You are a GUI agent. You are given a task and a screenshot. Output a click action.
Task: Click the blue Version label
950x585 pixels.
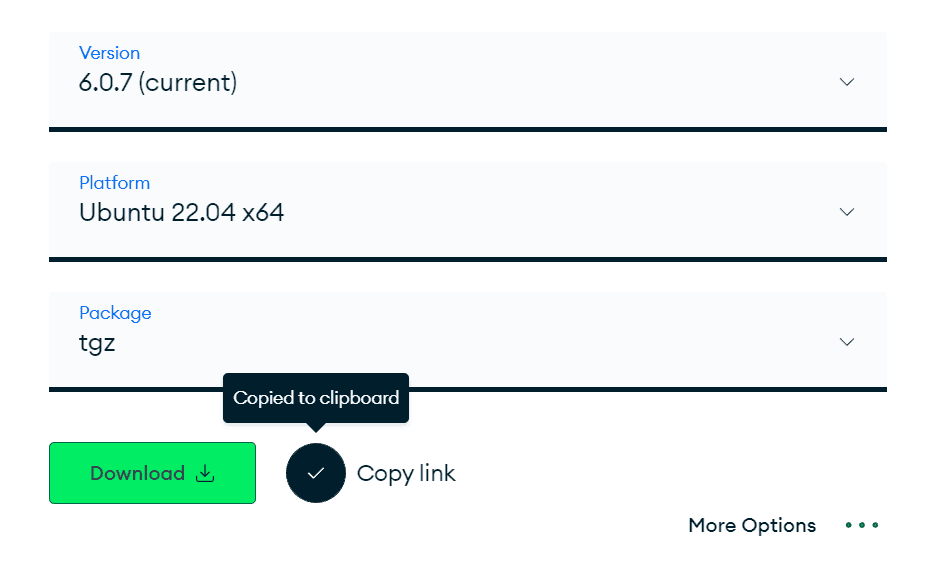click(110, 53)
